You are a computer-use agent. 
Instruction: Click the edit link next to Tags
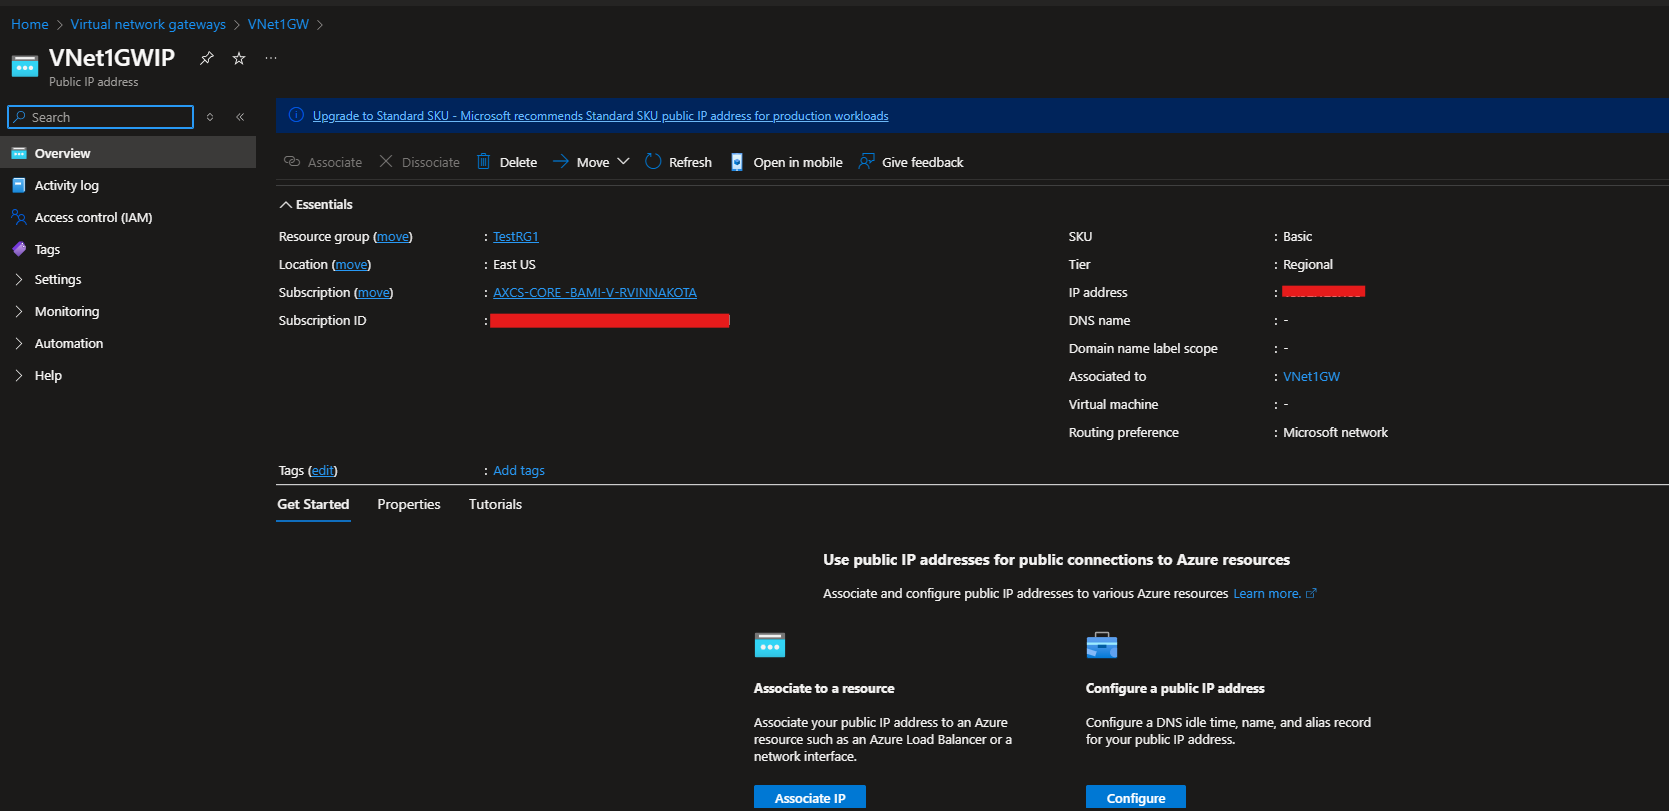(x=322, y=471)
